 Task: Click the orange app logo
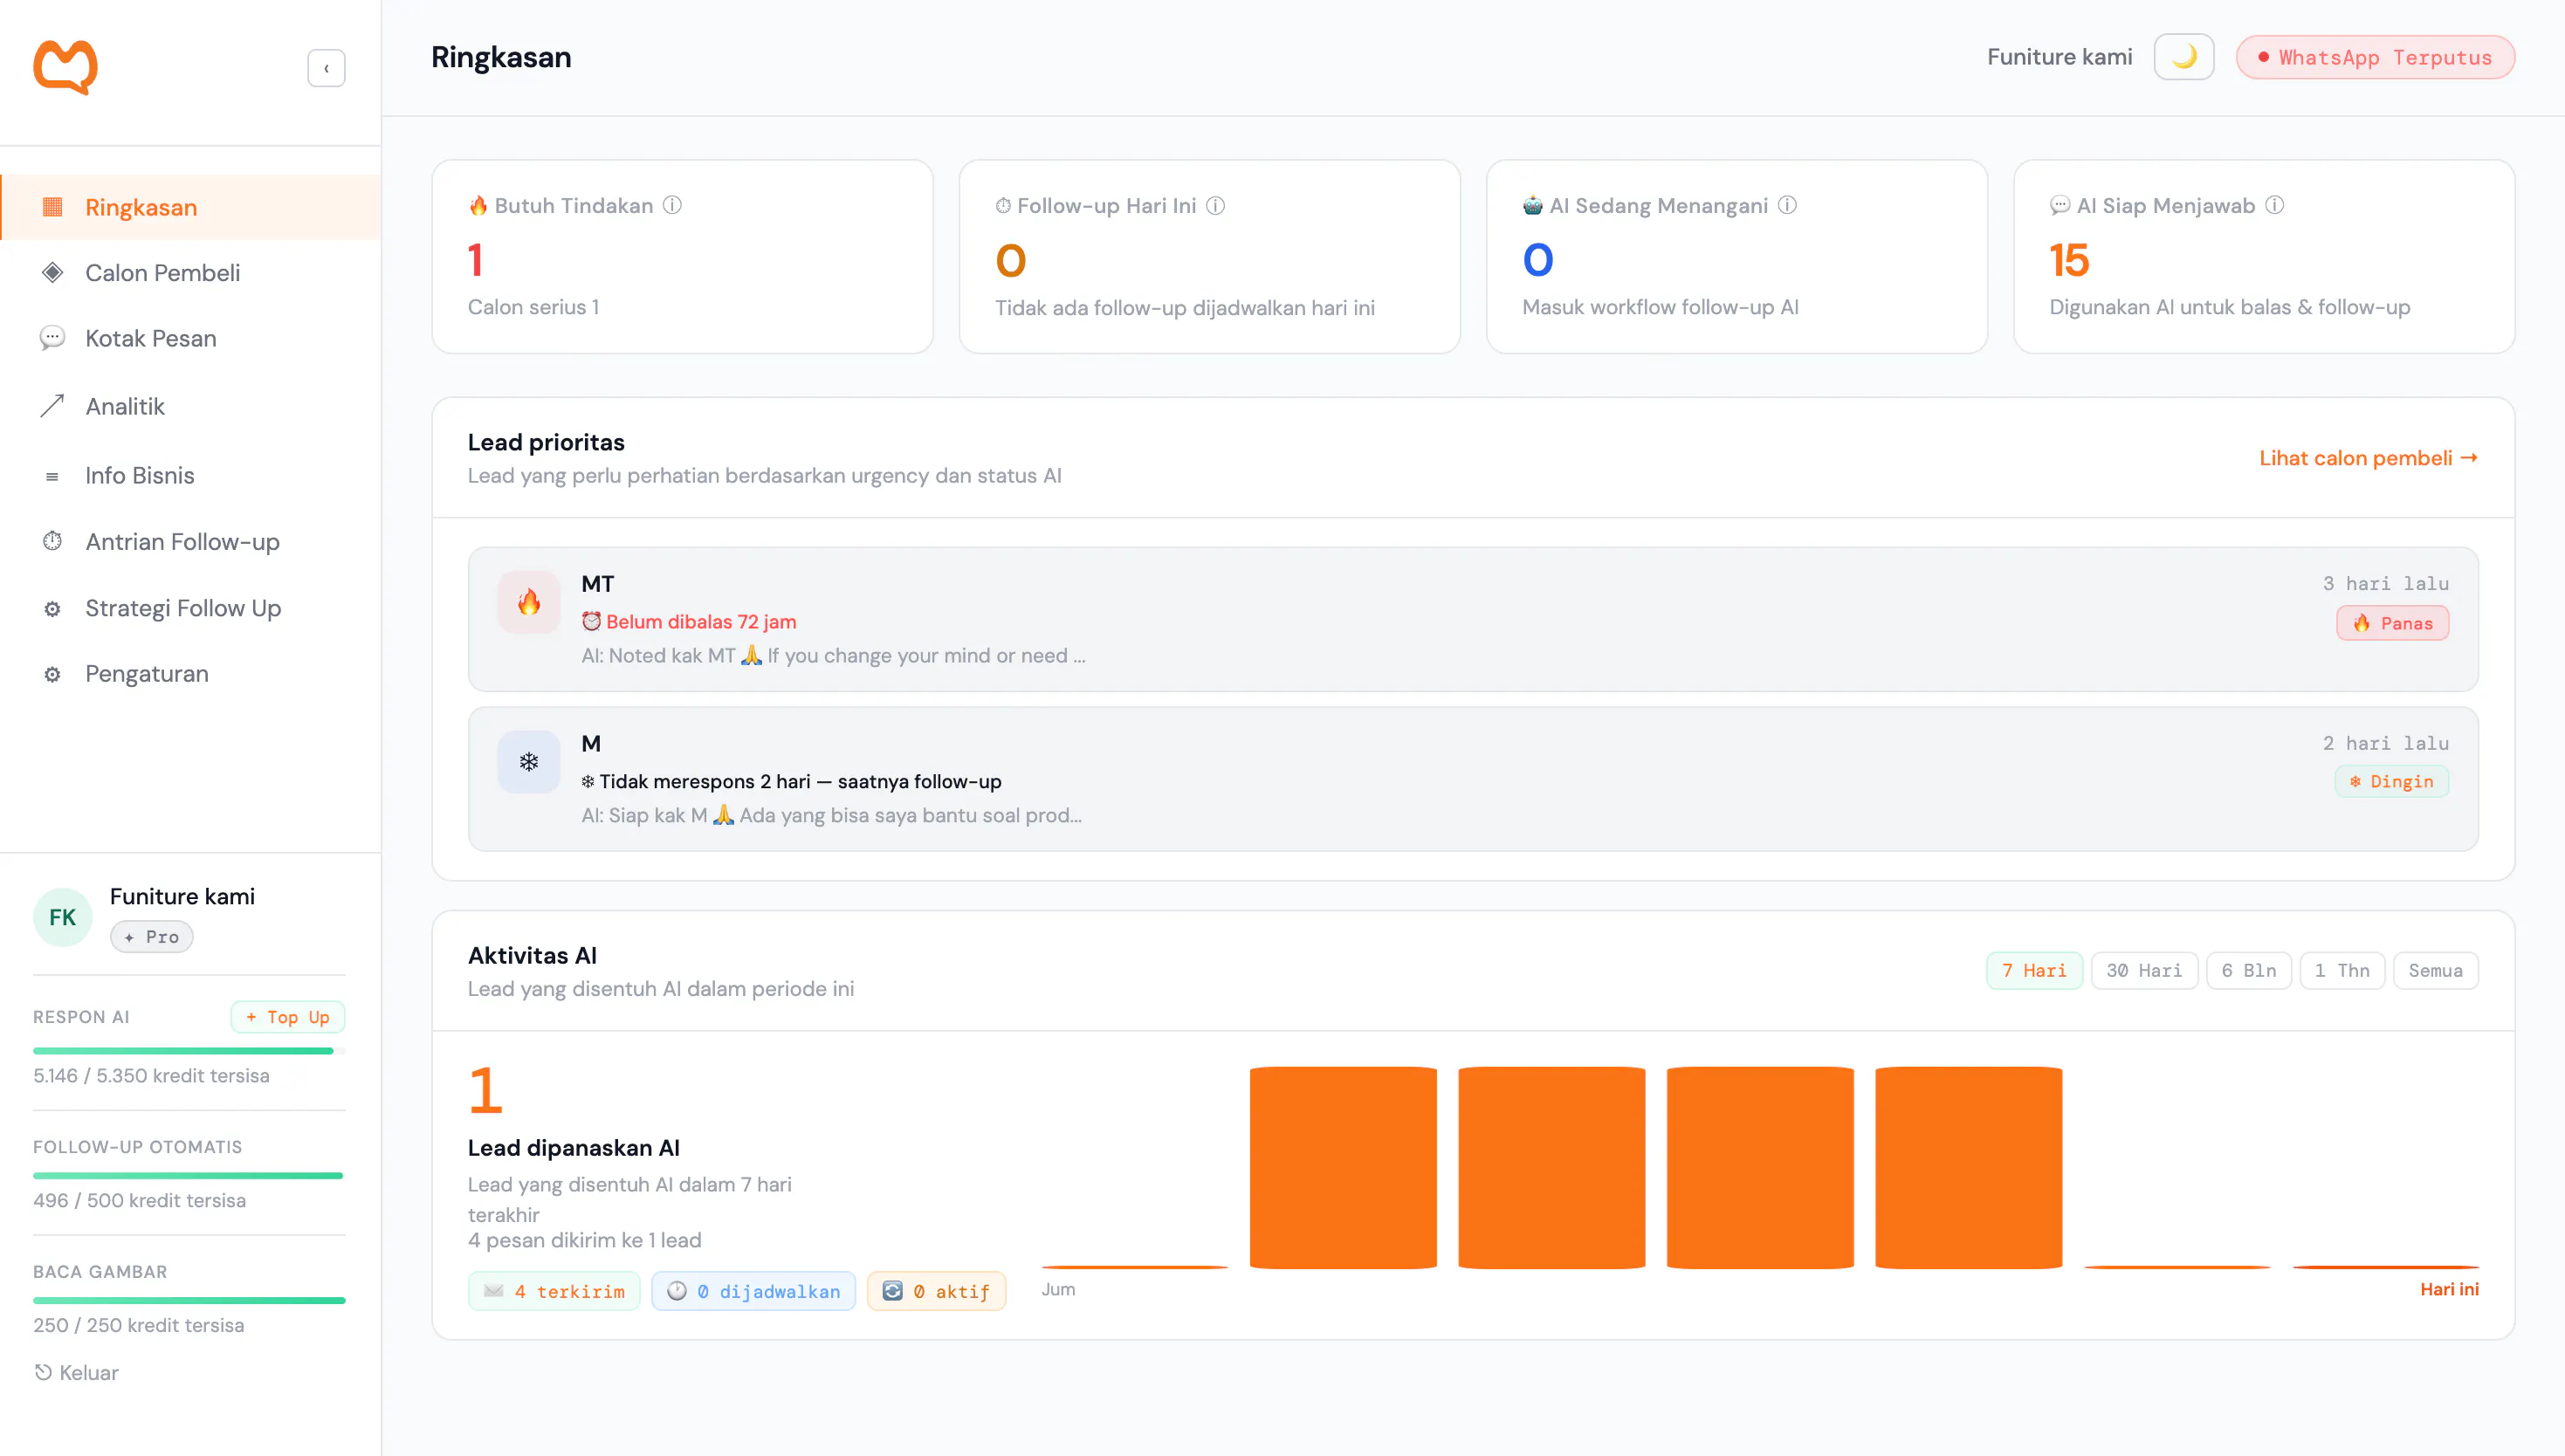pyautogui.click(x=66, y=67)
